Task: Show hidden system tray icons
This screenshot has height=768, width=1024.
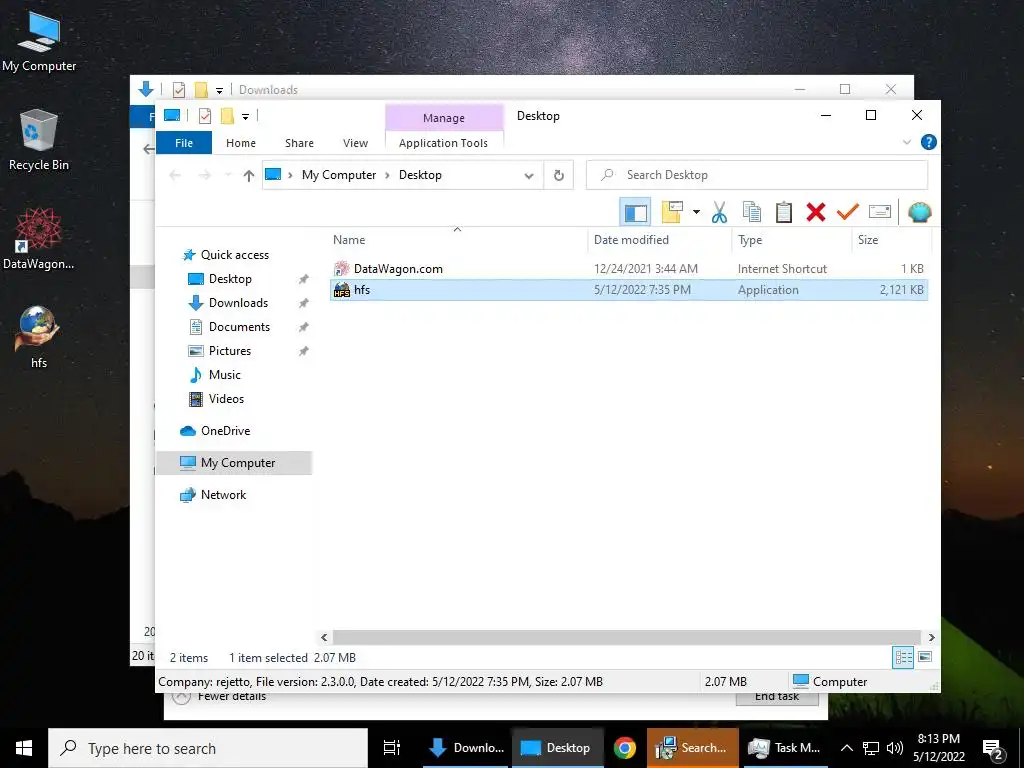Action: (846, 748)
